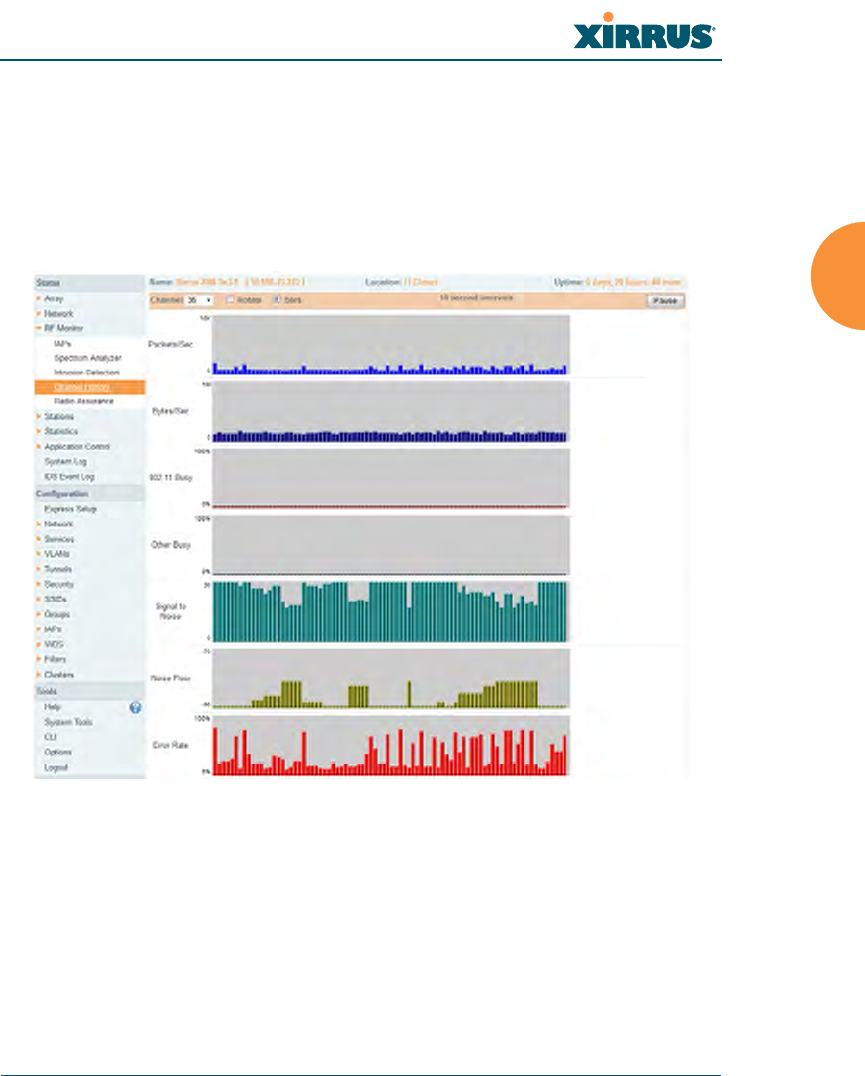Image resolution: width=865 pixels, height=1076 pixels.
Task: Expand Network under Configuration
Action: tap(58, 524)
